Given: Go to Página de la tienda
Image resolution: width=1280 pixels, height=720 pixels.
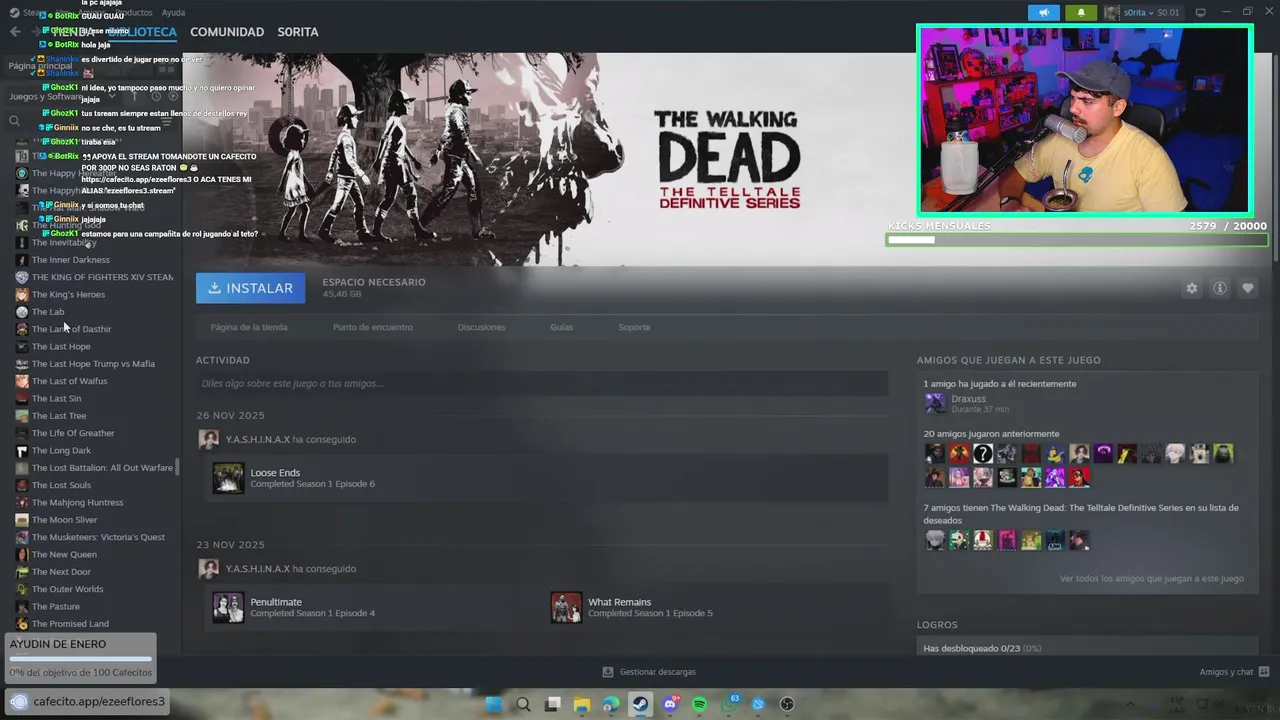Looking at the screenshot, I should (249, 327).
